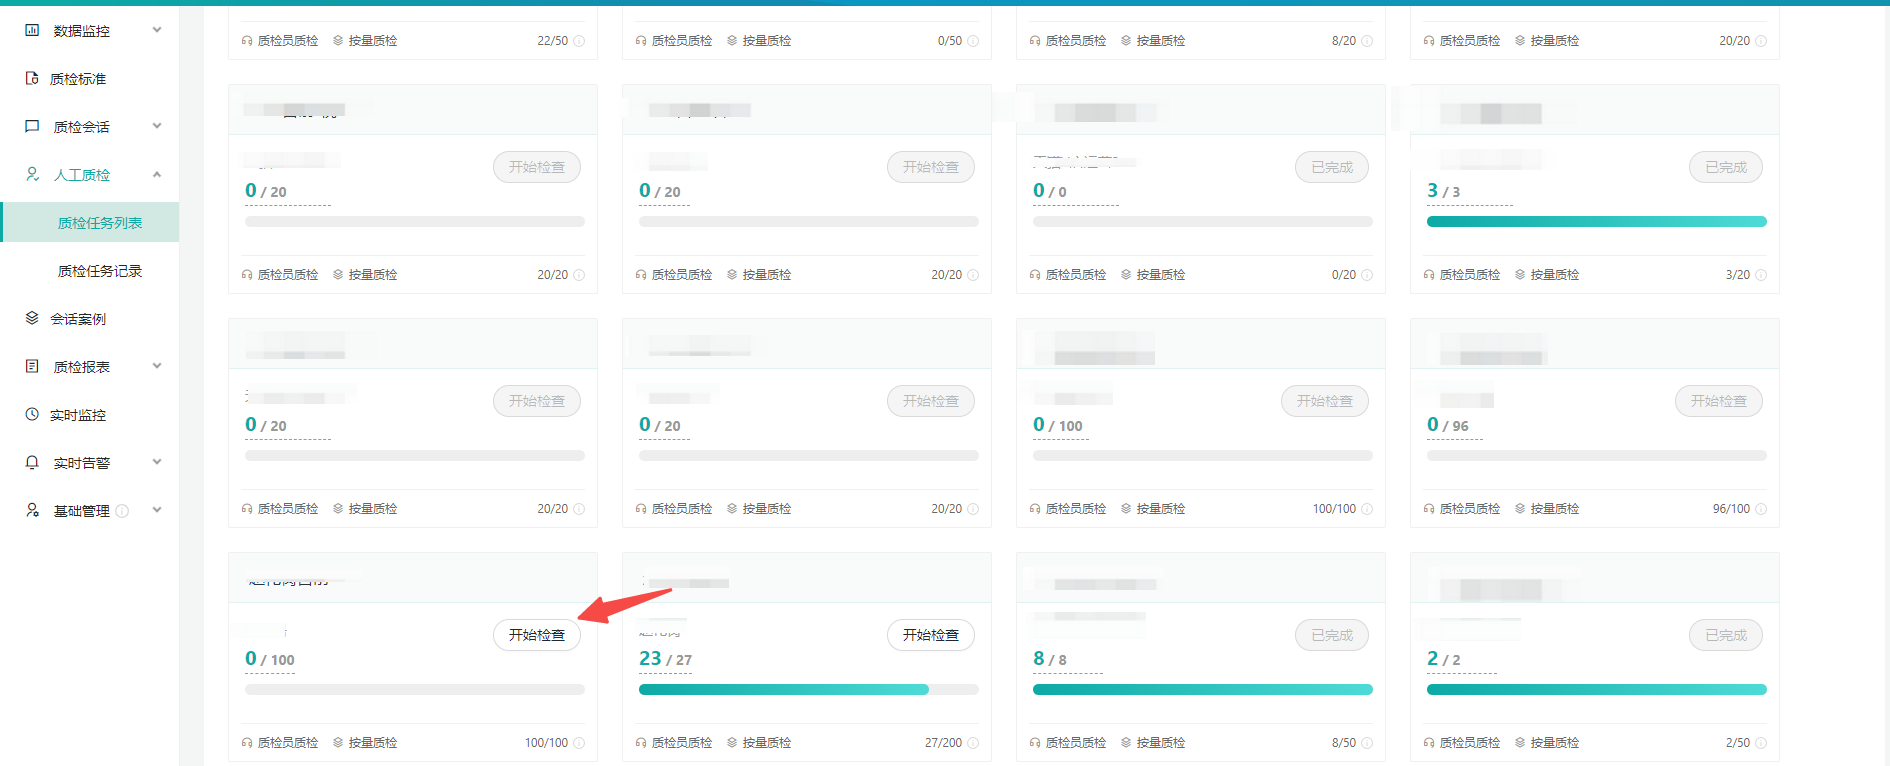Click 质检员质检 label in the 2/50 card
This screenshot has width=1890, height=766.
pyautogui.click(x=1470, y=743)
